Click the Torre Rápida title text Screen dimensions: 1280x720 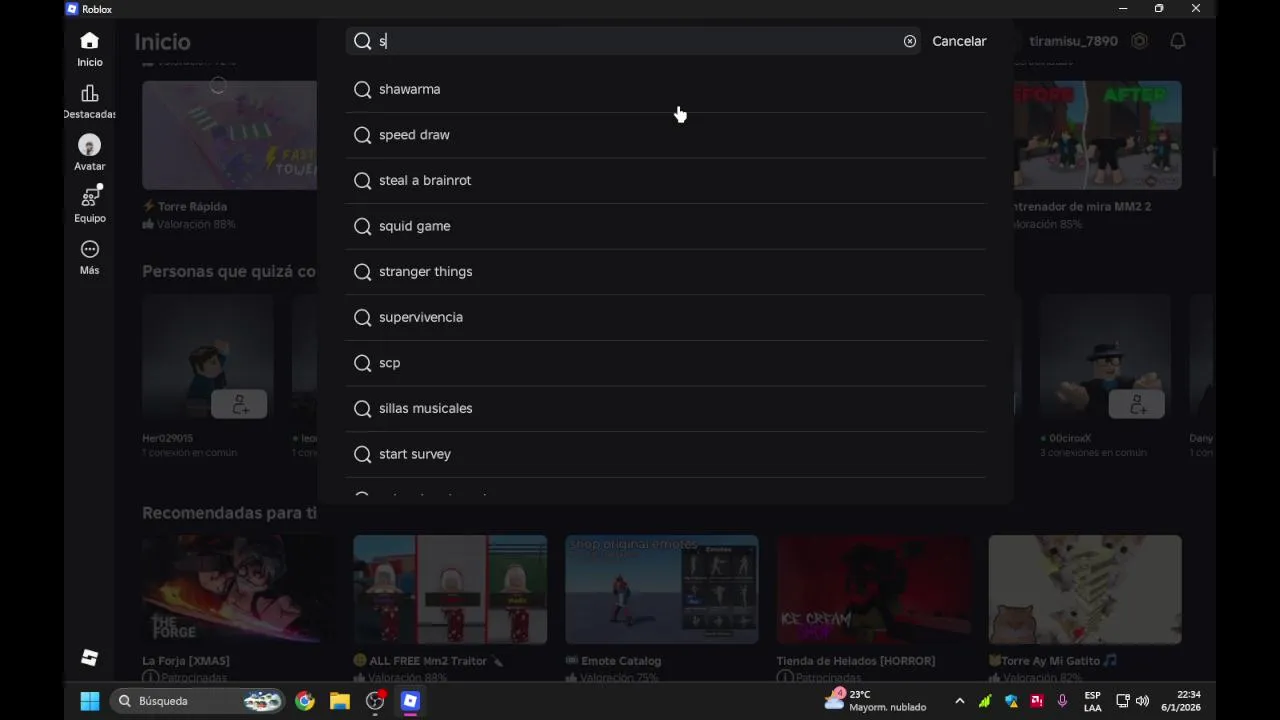click(185, 207)
